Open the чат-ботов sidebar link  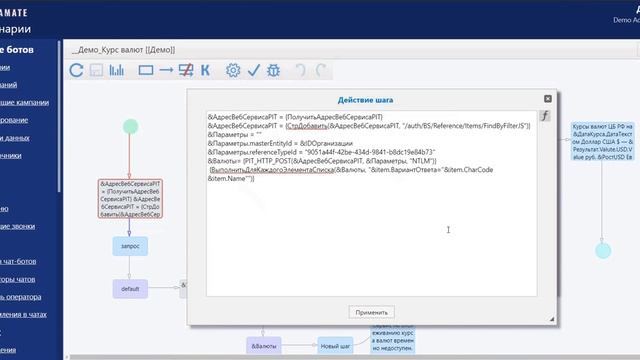pos(18,261)
